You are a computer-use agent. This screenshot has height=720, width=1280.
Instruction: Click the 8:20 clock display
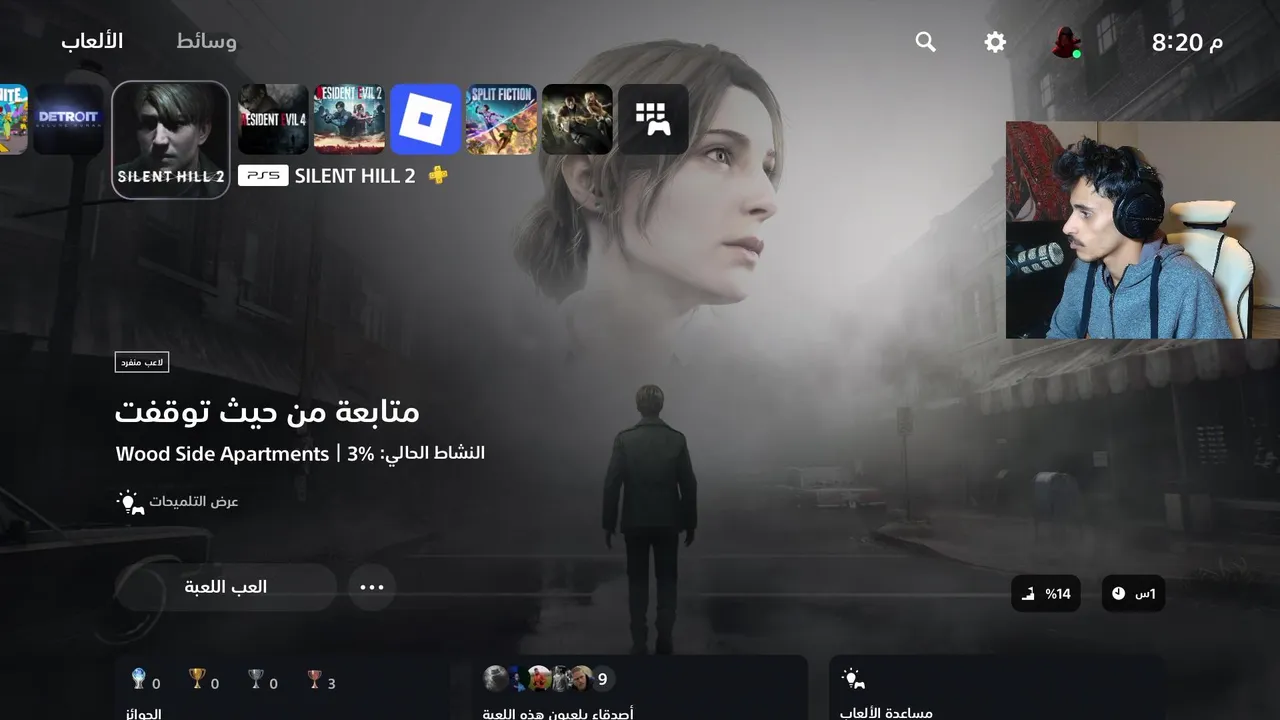click(1187, 42)
